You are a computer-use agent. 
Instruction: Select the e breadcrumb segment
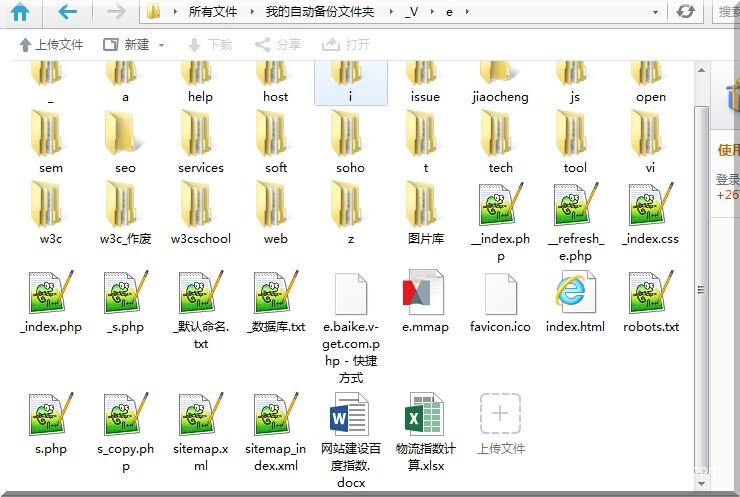(x=449, y=12)
